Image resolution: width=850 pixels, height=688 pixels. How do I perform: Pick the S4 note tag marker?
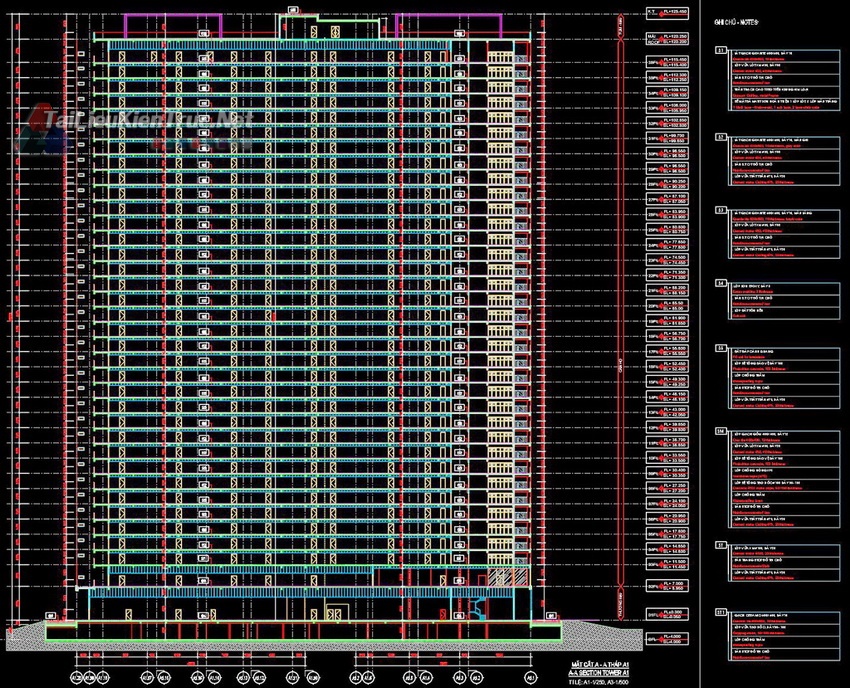721,283
